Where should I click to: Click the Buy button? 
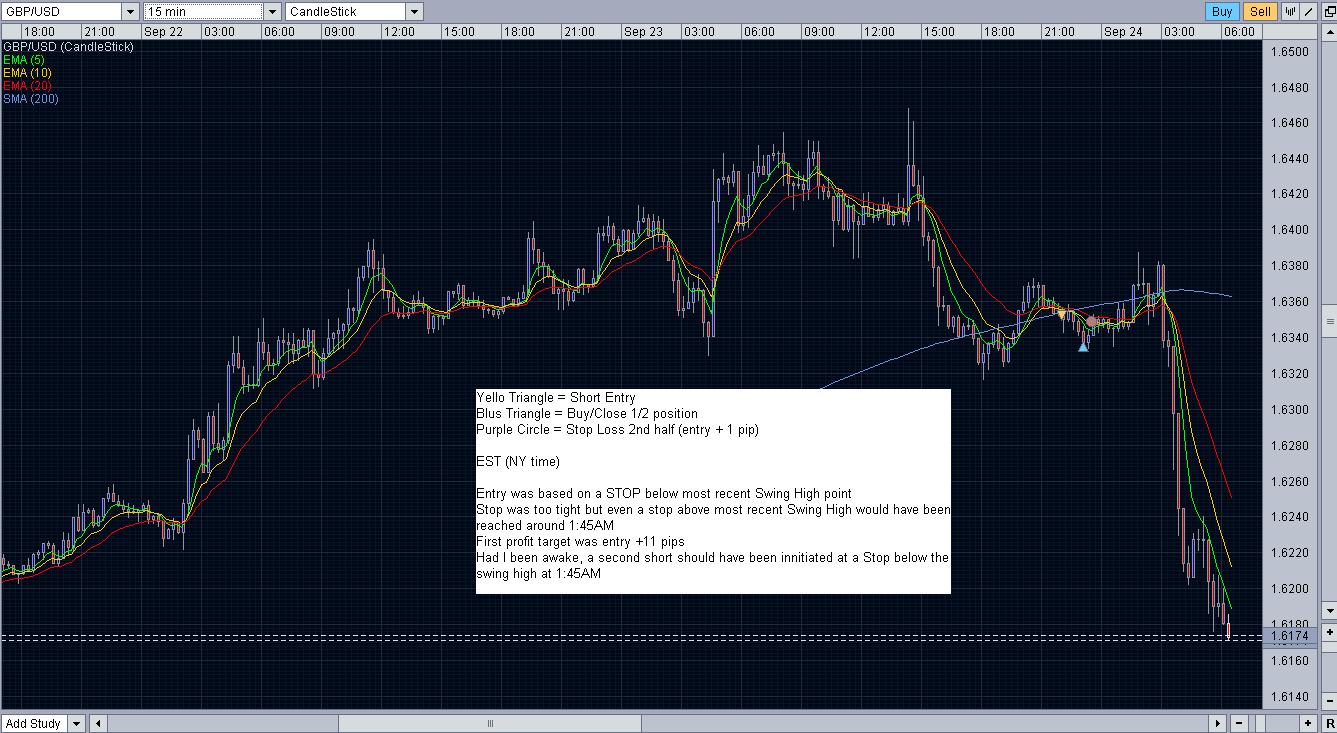tap(1222, 11)
